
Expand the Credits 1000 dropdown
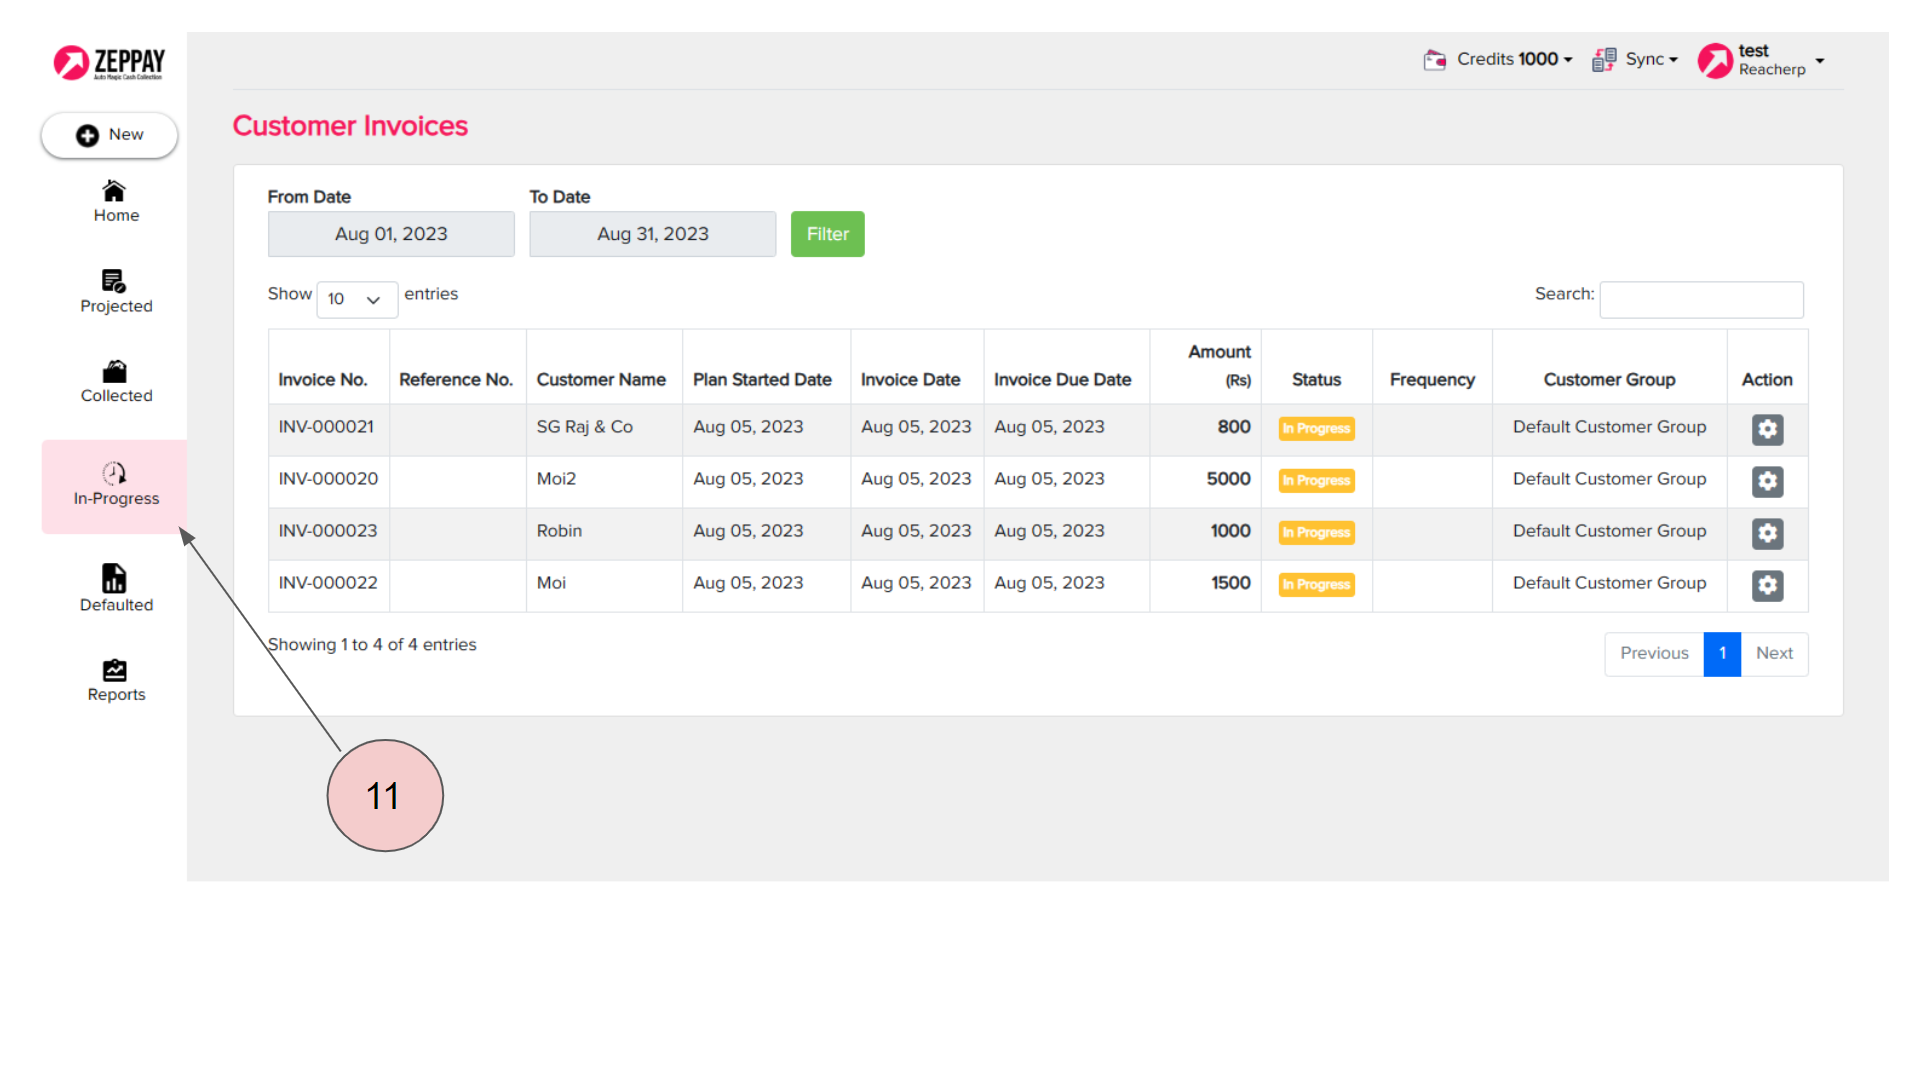point(1499,60)
